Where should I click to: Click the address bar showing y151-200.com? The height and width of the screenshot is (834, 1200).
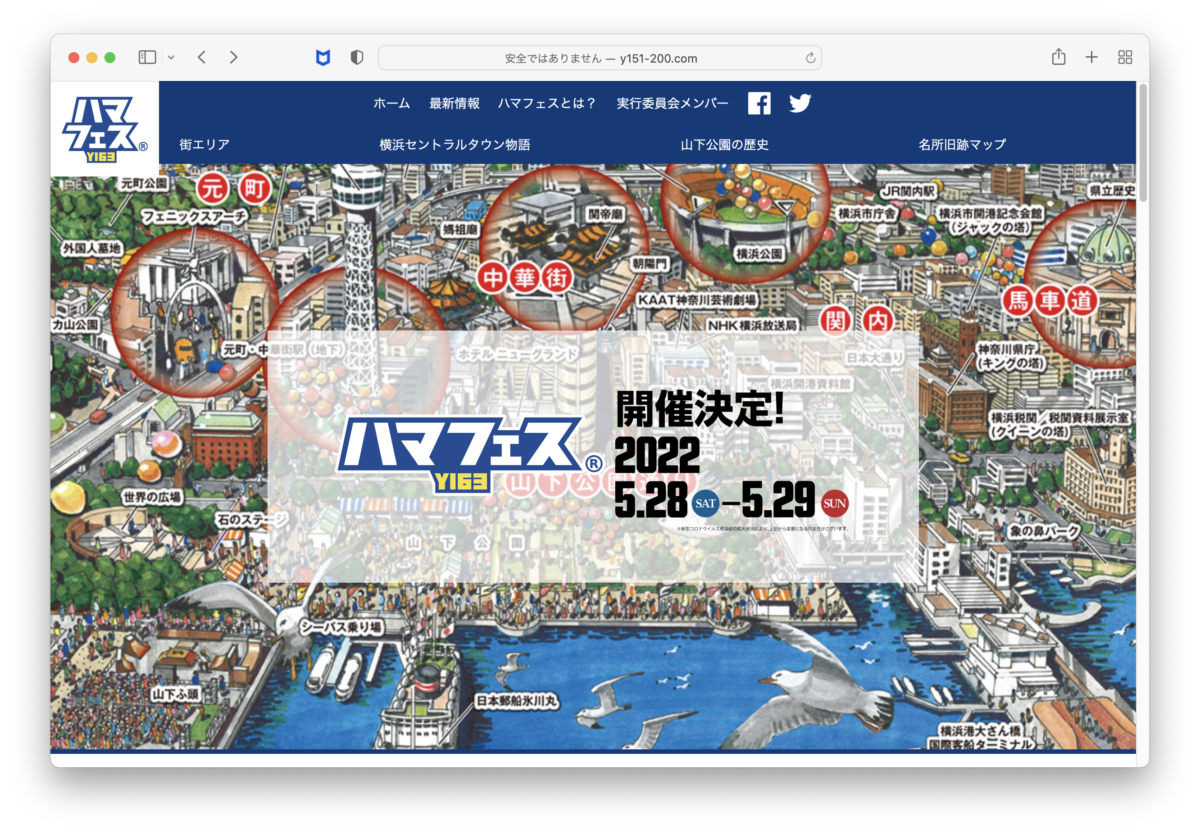click(600, 58)
